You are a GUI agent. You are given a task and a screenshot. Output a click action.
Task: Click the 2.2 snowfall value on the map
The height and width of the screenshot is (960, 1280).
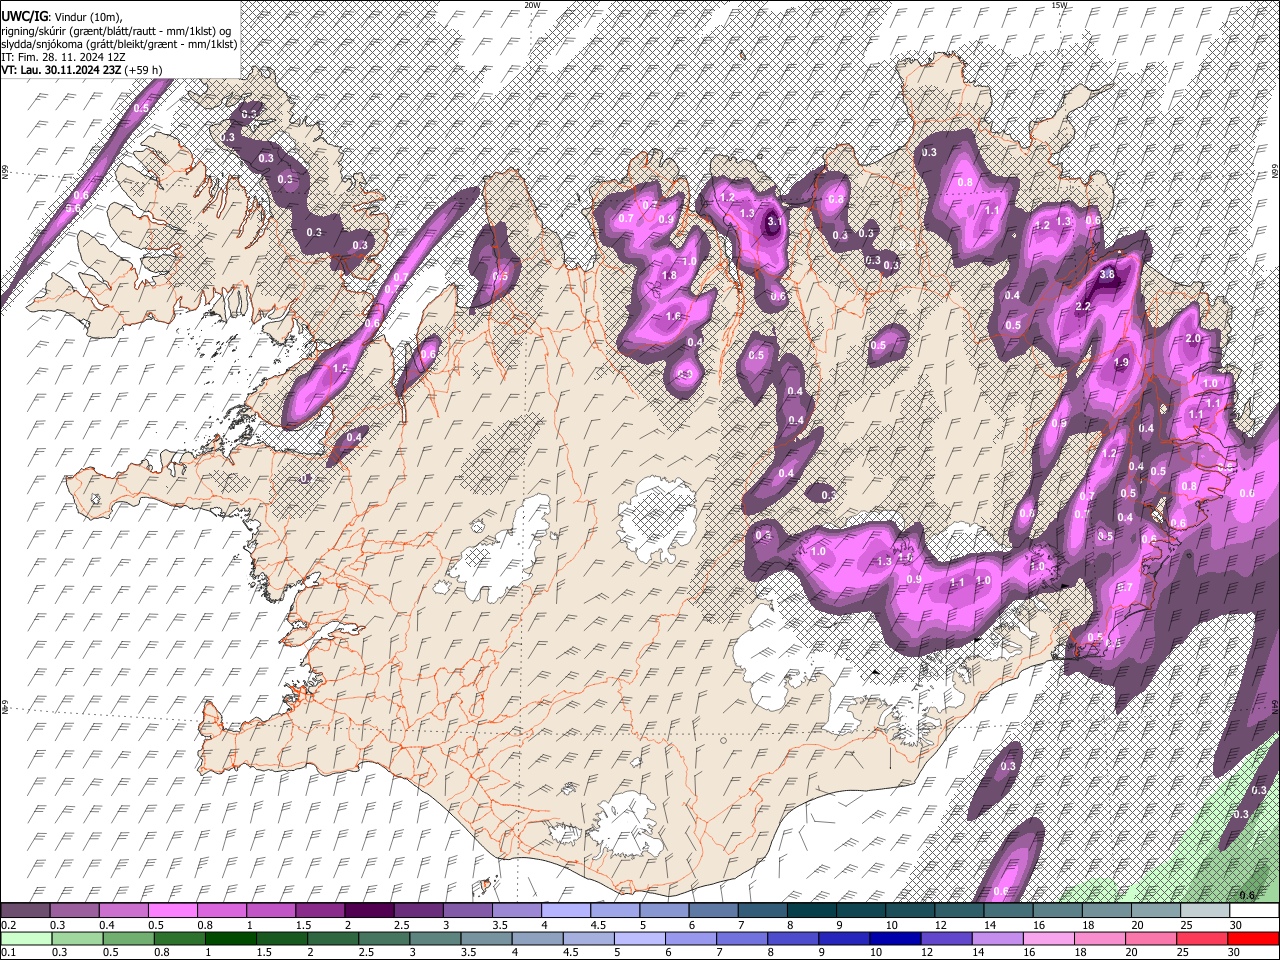pyautogui.click(x=1082, y=307)
